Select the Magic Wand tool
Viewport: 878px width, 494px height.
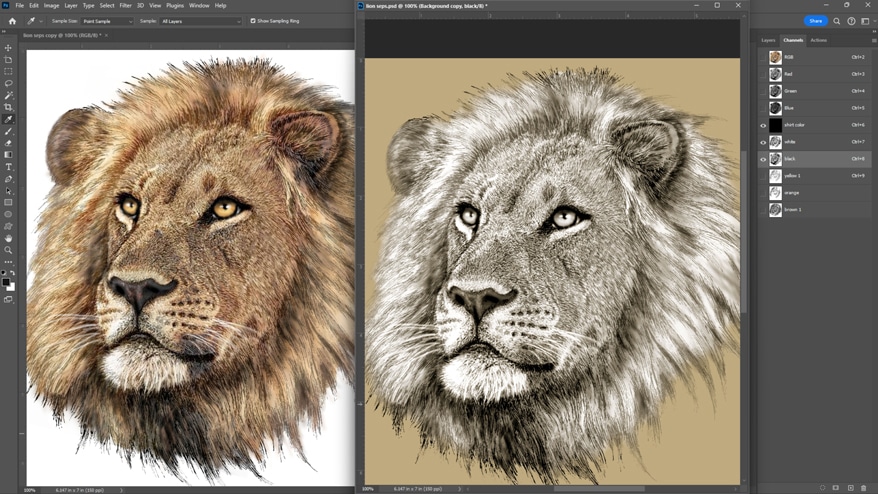click(9, 96)
